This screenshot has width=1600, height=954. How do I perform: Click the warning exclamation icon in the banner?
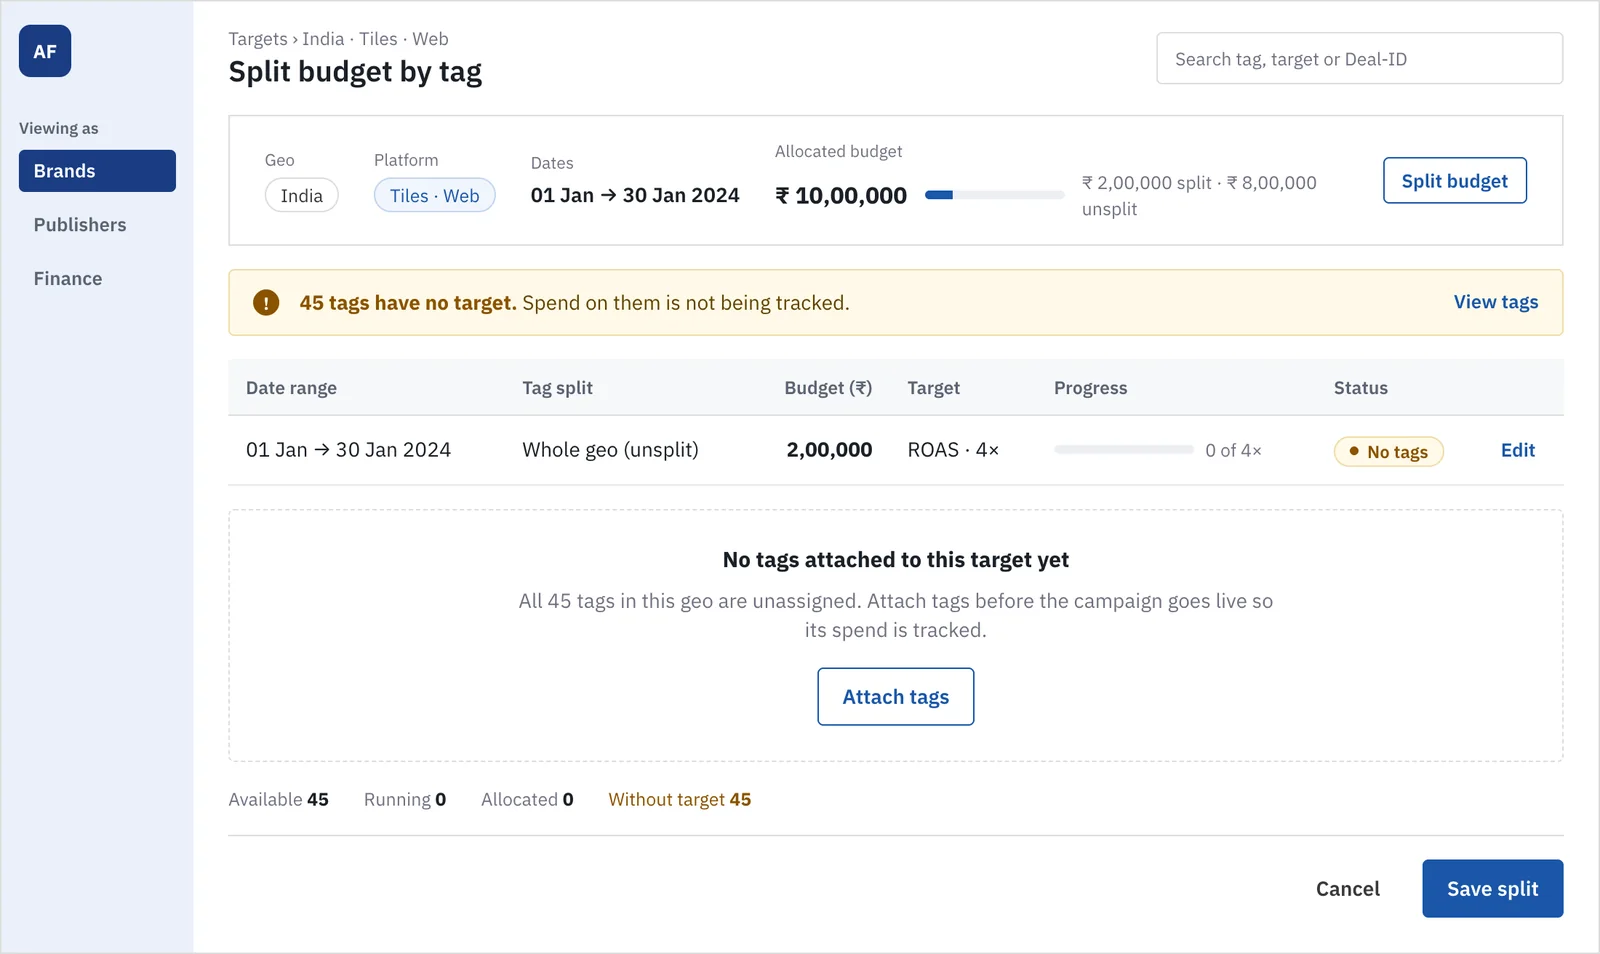[x=266, y=302]
